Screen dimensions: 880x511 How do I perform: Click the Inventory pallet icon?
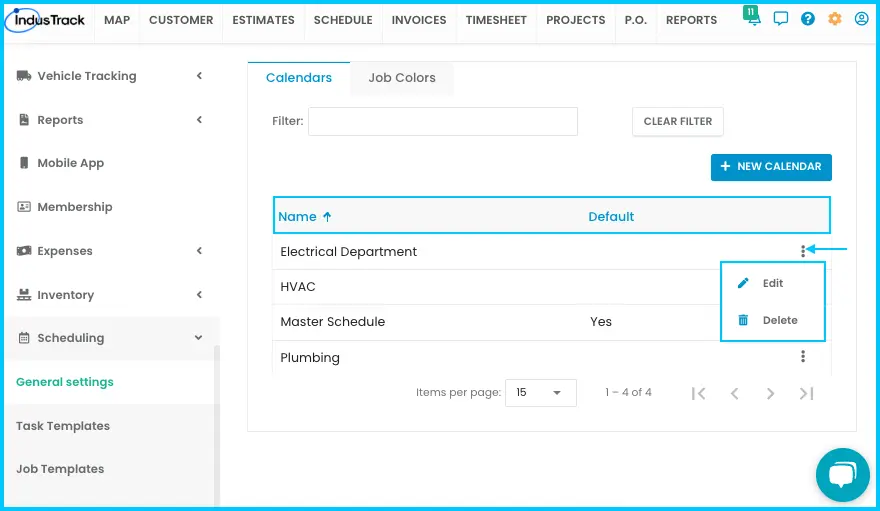click(24, 294)
